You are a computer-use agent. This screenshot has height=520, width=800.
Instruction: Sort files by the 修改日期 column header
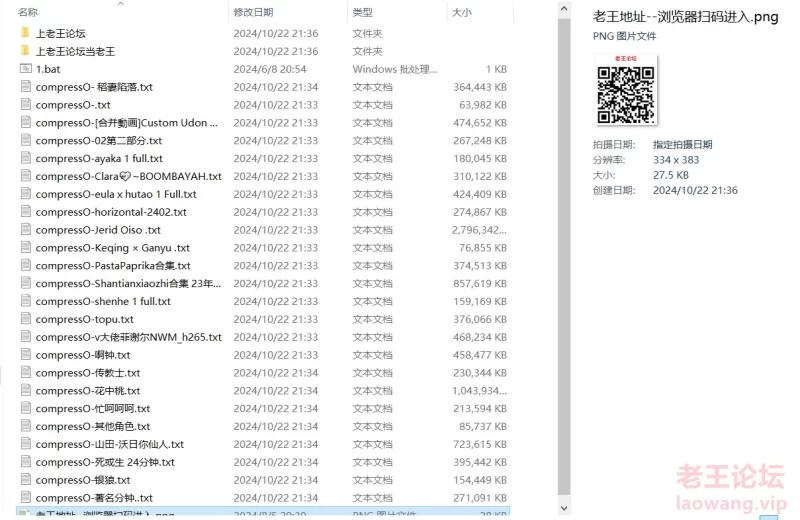click(x=253, y=12)
